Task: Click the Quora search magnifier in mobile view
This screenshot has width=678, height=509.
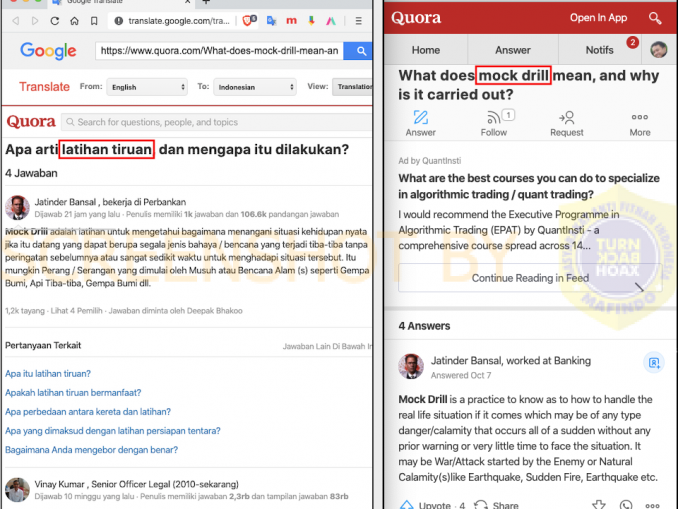Action: coord(655,18)
